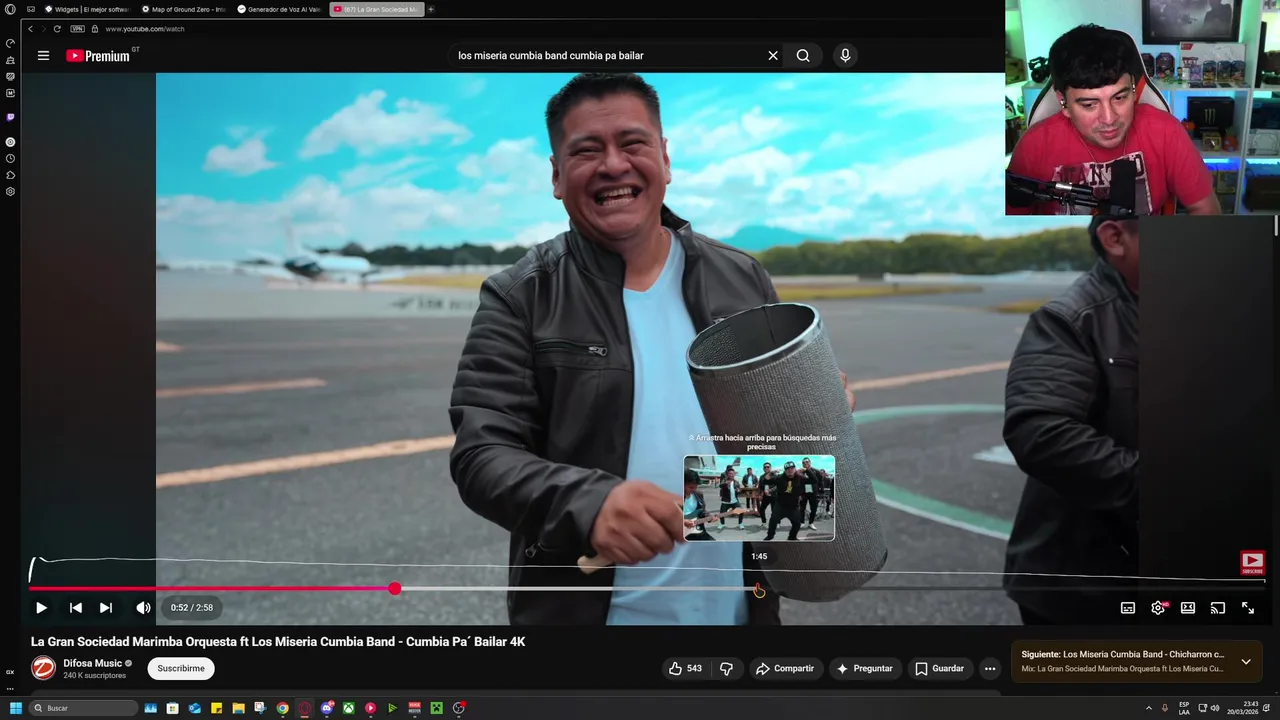
Task: Dislike this video
Action: pos(727,668)
